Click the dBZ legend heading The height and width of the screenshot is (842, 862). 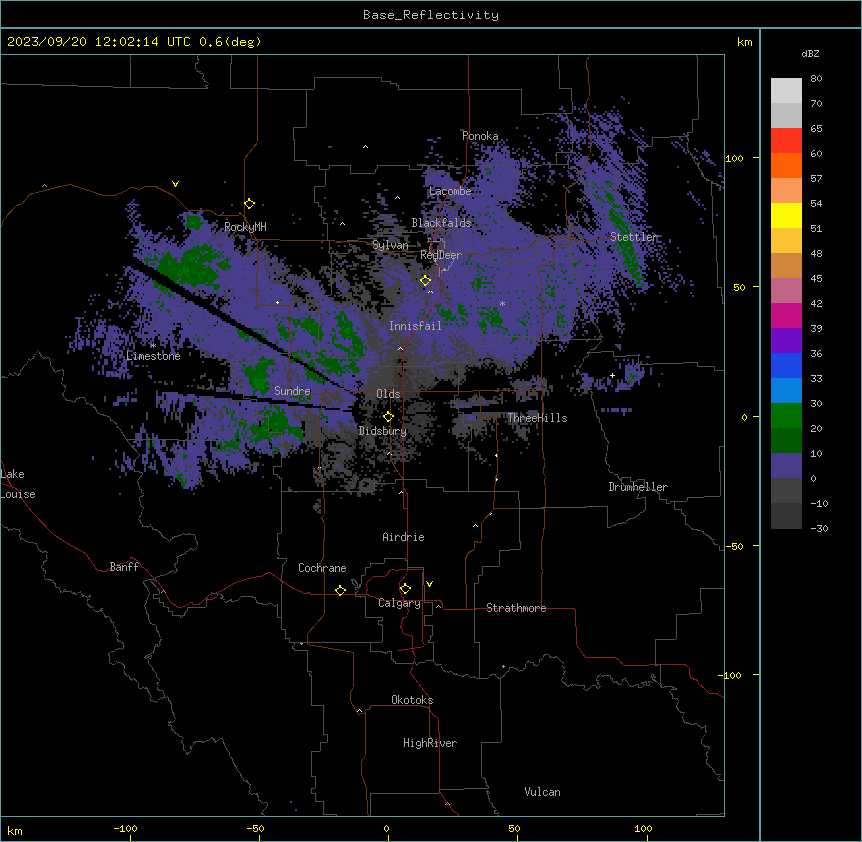pos(810,54)
